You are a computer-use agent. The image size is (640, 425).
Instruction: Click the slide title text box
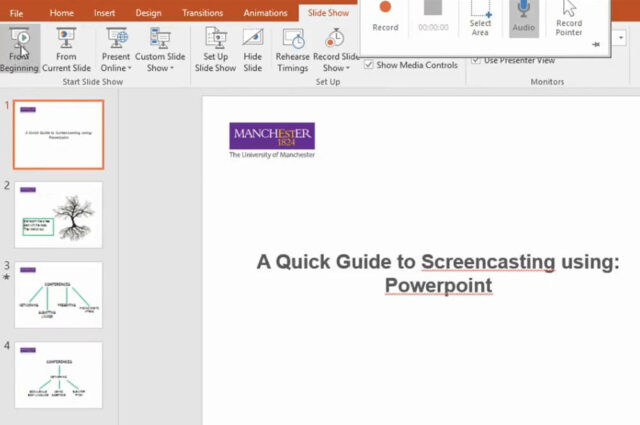click(x=438, y=273)
